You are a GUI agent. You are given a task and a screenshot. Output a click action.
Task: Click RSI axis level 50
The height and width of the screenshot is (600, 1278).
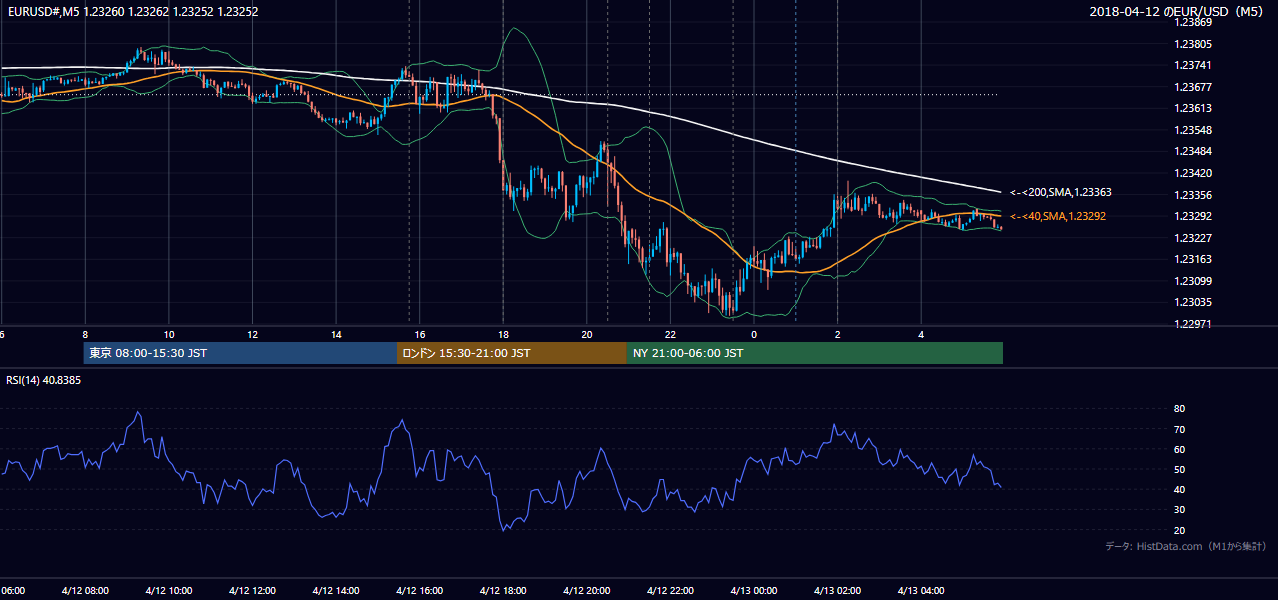[1179, 469]
